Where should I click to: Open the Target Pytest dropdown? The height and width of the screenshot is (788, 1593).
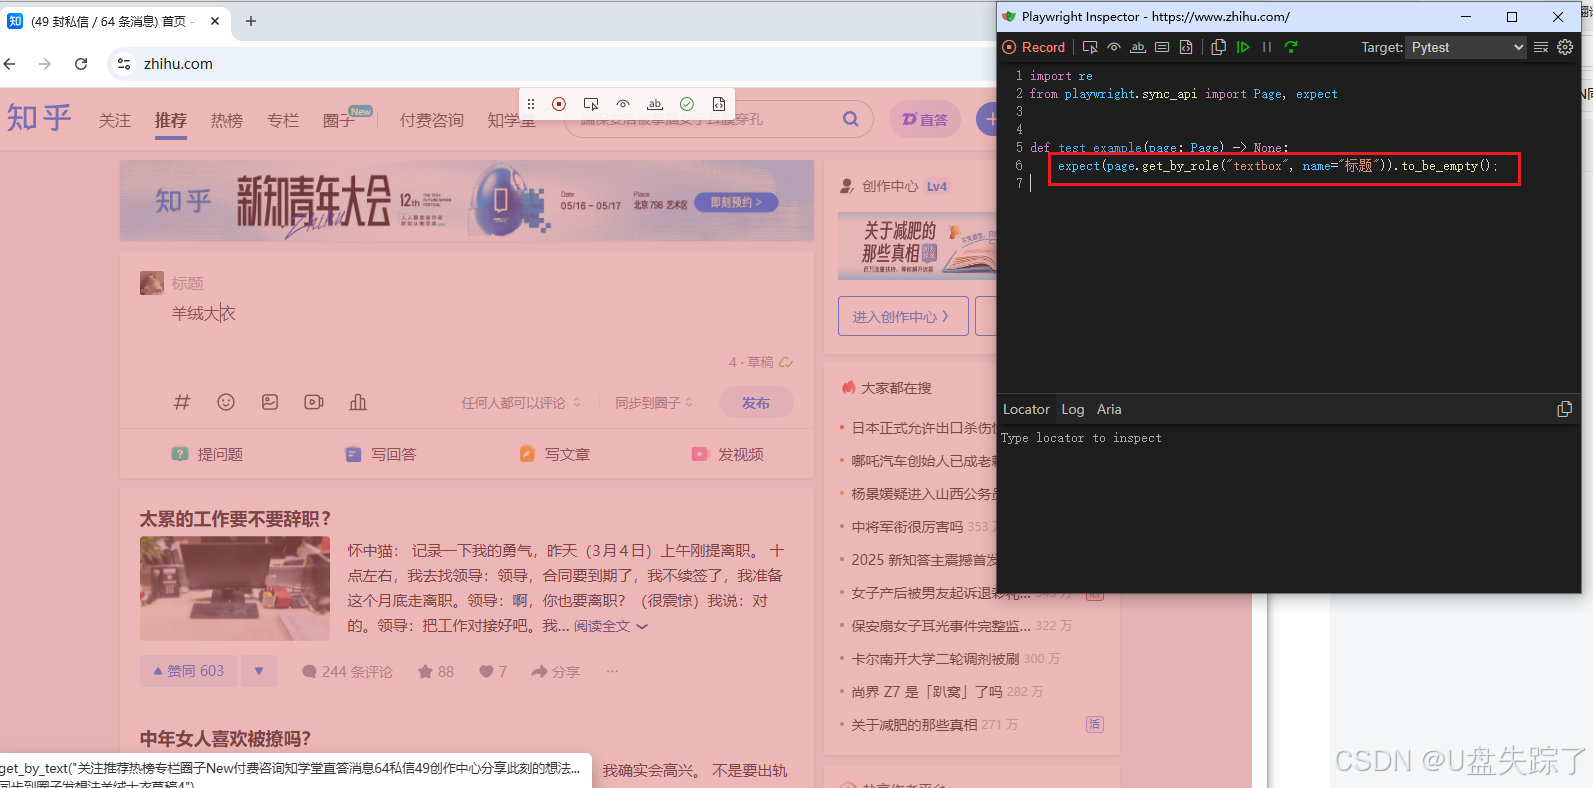click(x=1466, y=47)
